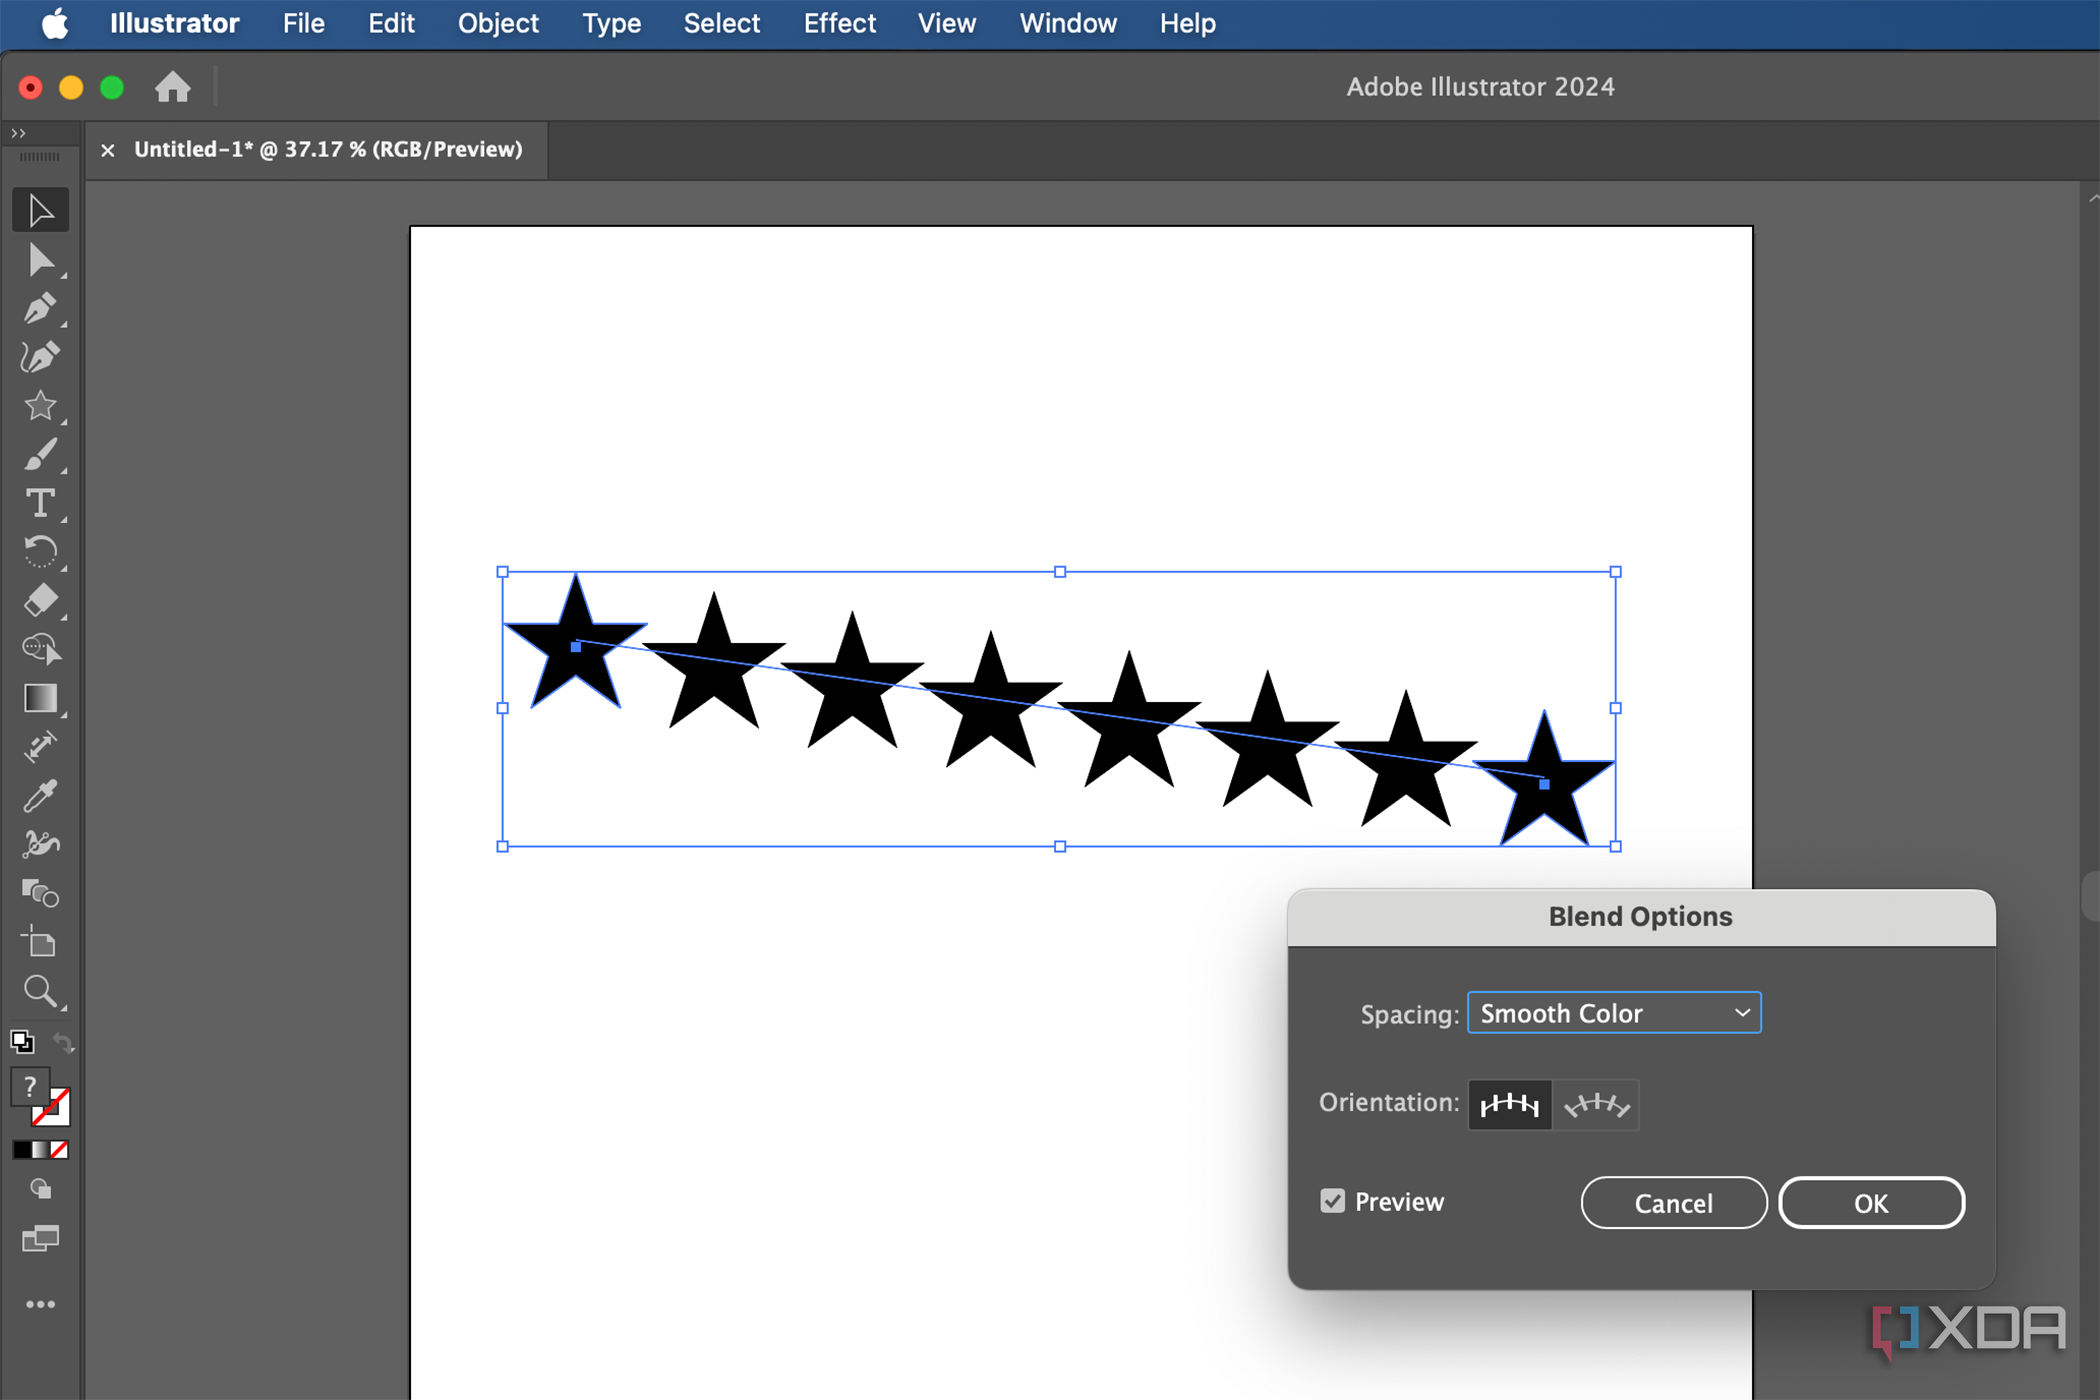Open the Spacing dropdown in Blend Options
This screenshot has width=2100, height=1400.
tap(1613, 1012)
